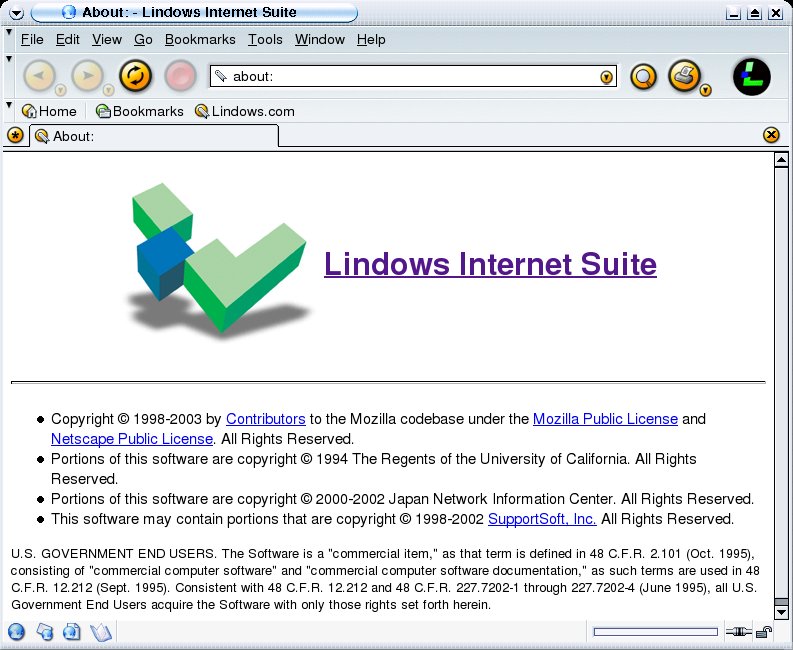Open the Lindows.com bookmark

[x=245, y=111]
